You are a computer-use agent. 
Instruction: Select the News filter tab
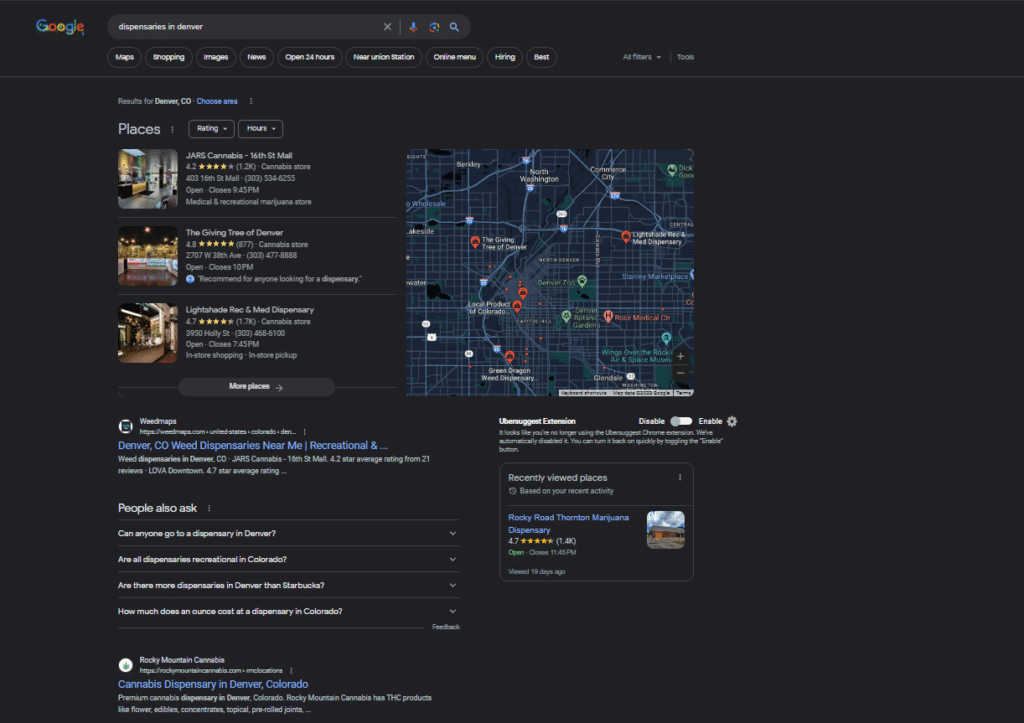coord(257,57)
